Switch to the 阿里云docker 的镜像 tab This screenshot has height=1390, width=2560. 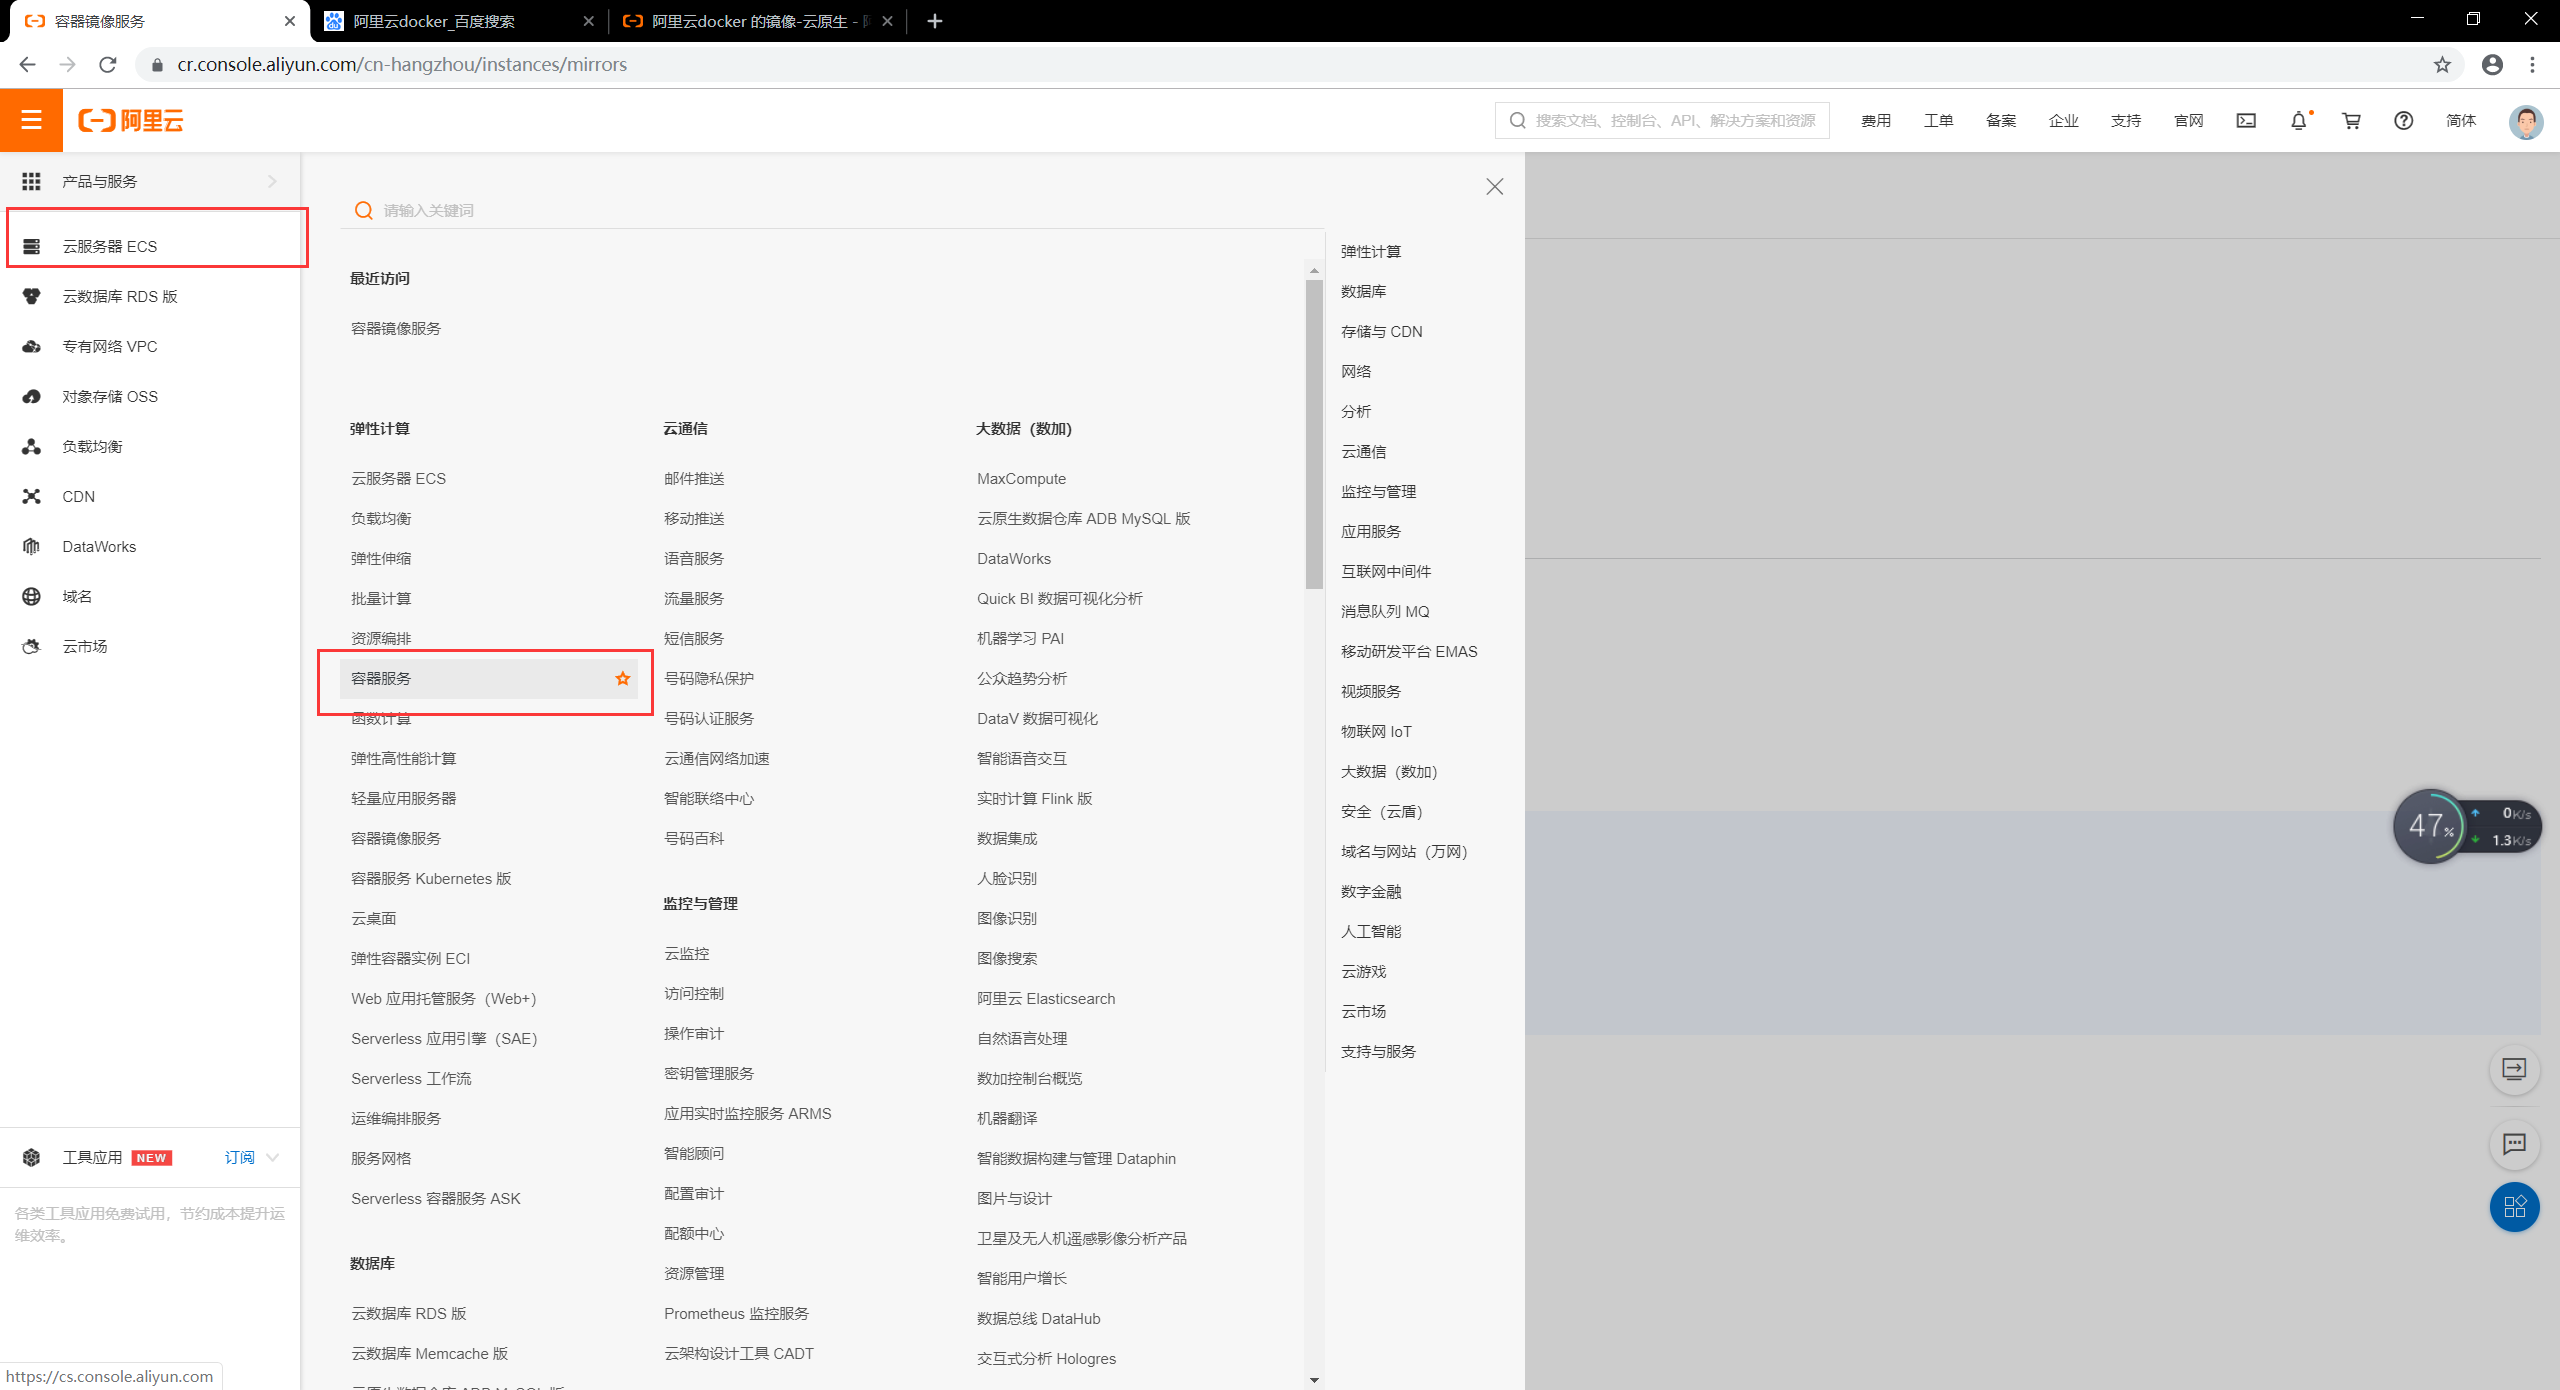[x=758, y=21]
